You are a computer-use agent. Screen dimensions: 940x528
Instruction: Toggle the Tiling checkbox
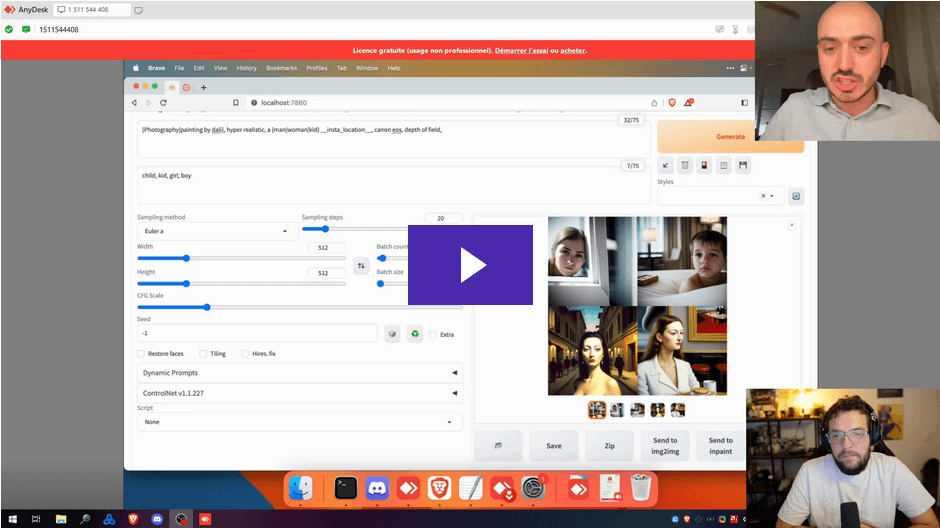[x=203, y=353]
